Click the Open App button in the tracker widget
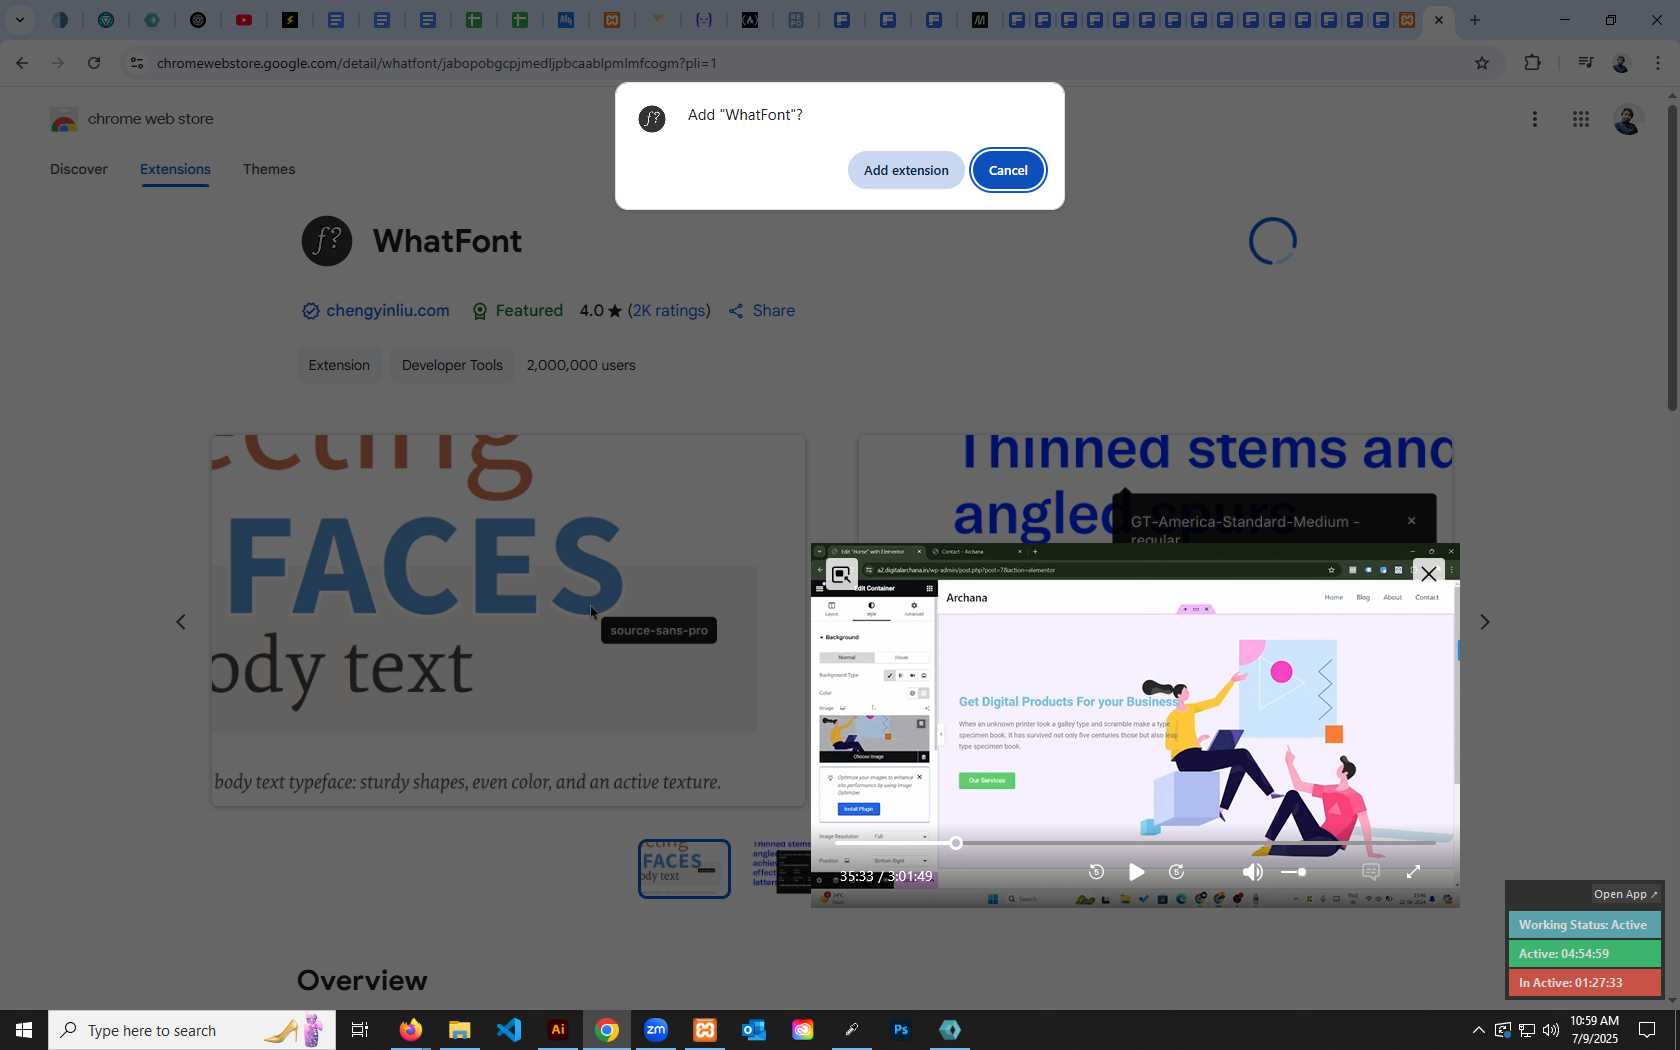Viewport: 1680px width, 1050px height. point(1625,894)
